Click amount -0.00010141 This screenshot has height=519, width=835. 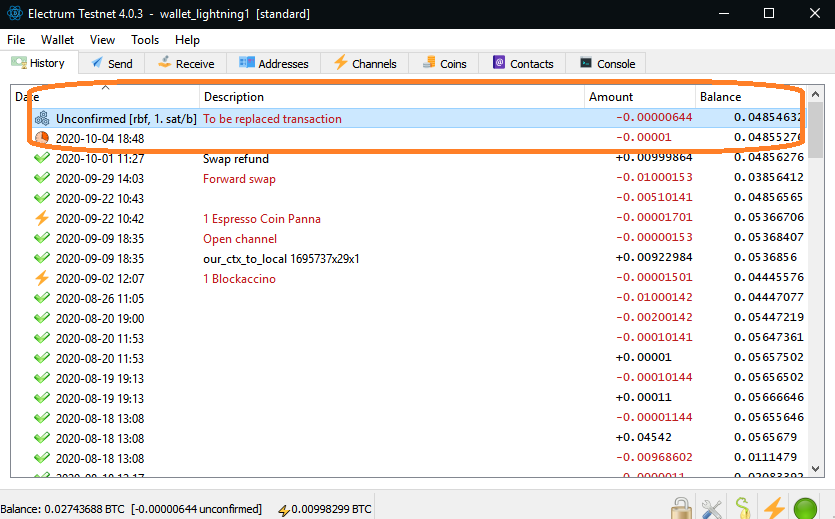[654, 337]
